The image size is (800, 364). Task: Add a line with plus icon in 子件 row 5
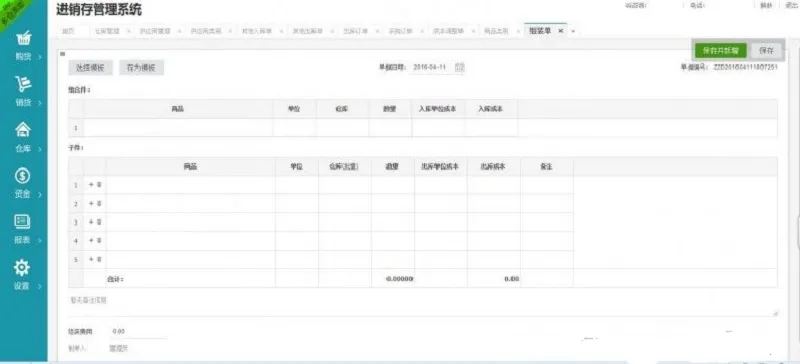[91, 259]
